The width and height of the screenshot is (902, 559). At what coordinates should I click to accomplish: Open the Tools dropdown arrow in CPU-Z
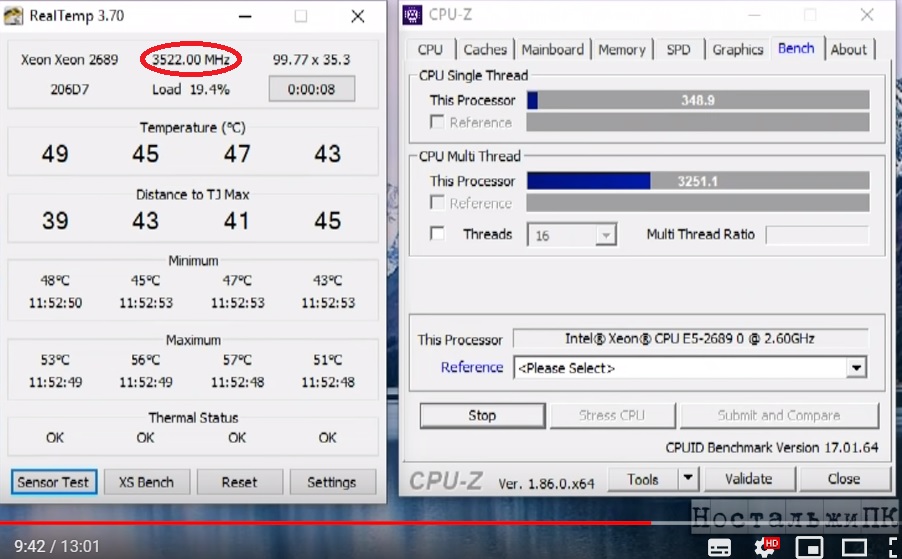coord(688,478)
